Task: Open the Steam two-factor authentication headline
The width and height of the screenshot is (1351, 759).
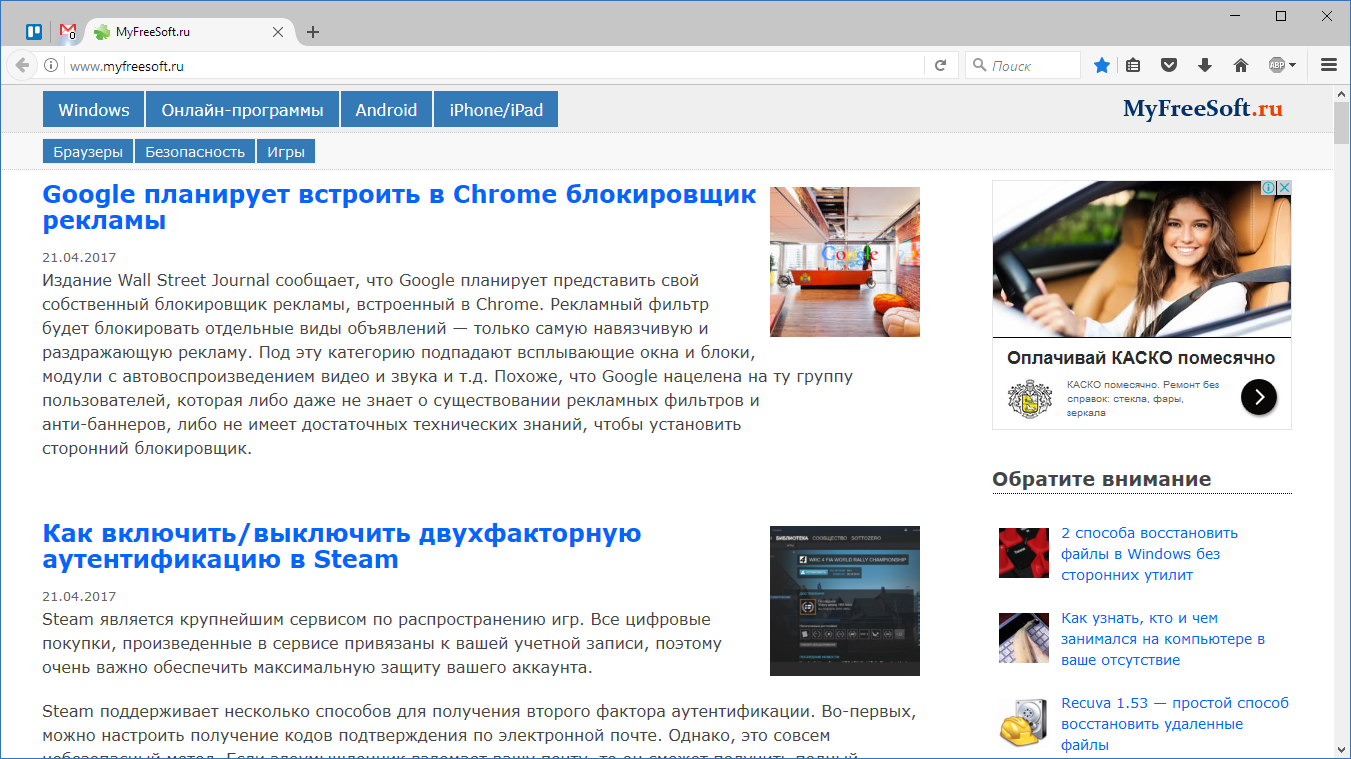Action: 342,546
